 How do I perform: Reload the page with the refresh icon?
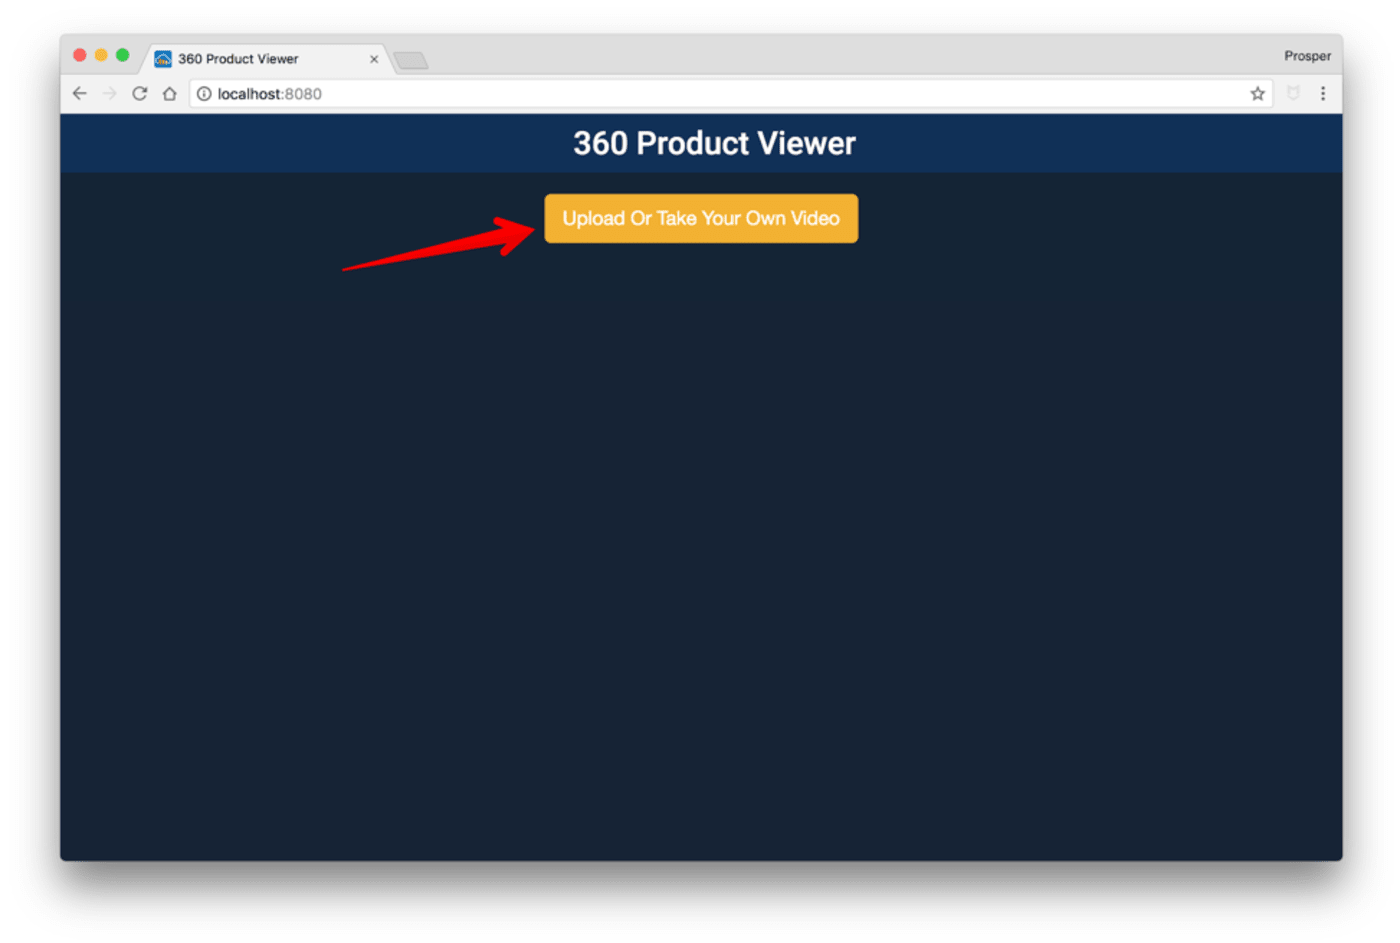(x=140, y=93)
